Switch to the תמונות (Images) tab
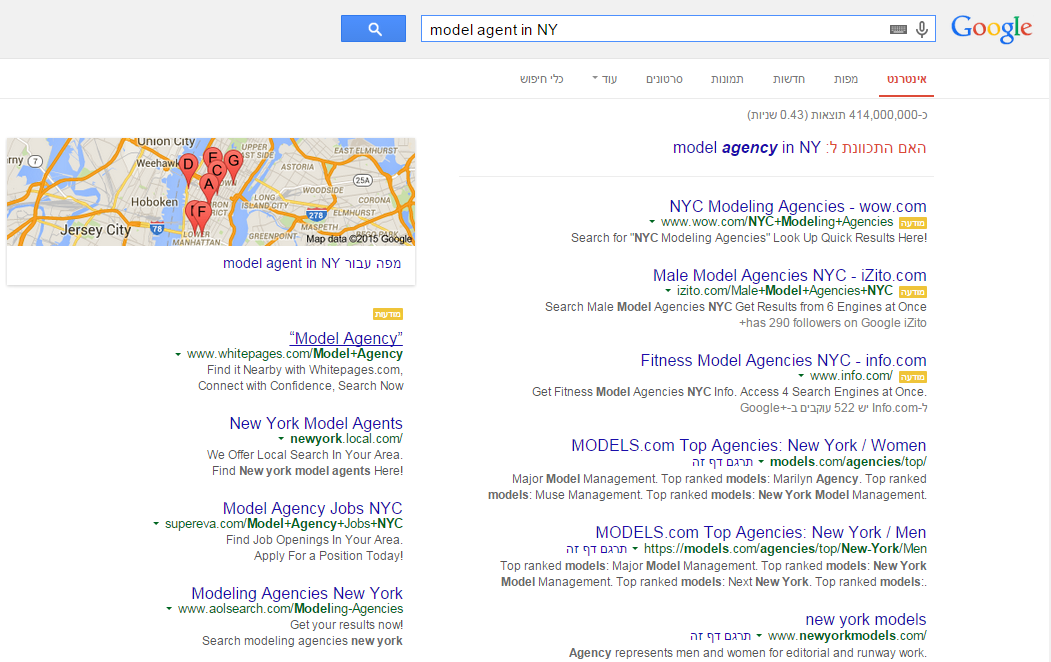The image size is (1051, 662). click(727, 79)
